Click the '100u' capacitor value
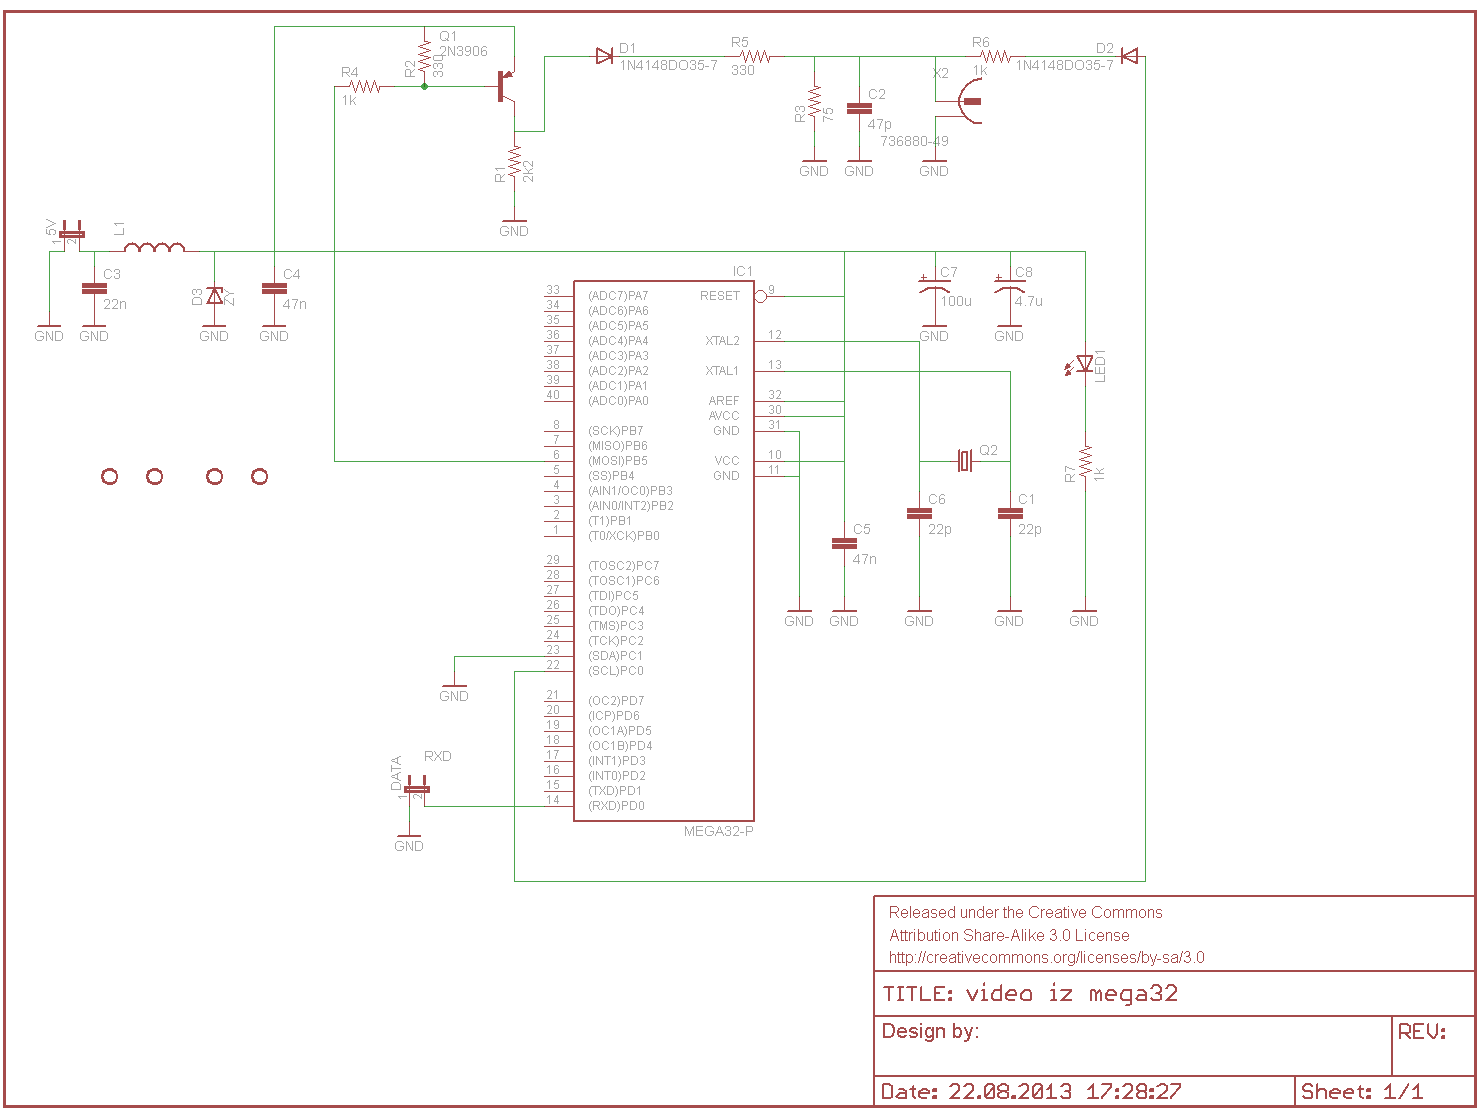 coord(956,301)
